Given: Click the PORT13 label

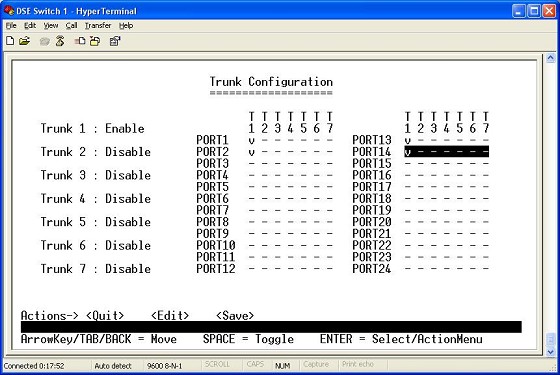Looking at the screenshot, I should (372, 140).
